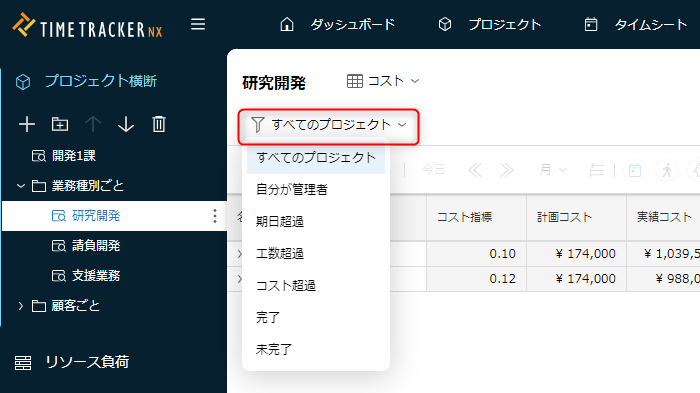Open the more options menu for 研究開発
Viewport: 700px width, 393px height.
click(x=215, y=216)
